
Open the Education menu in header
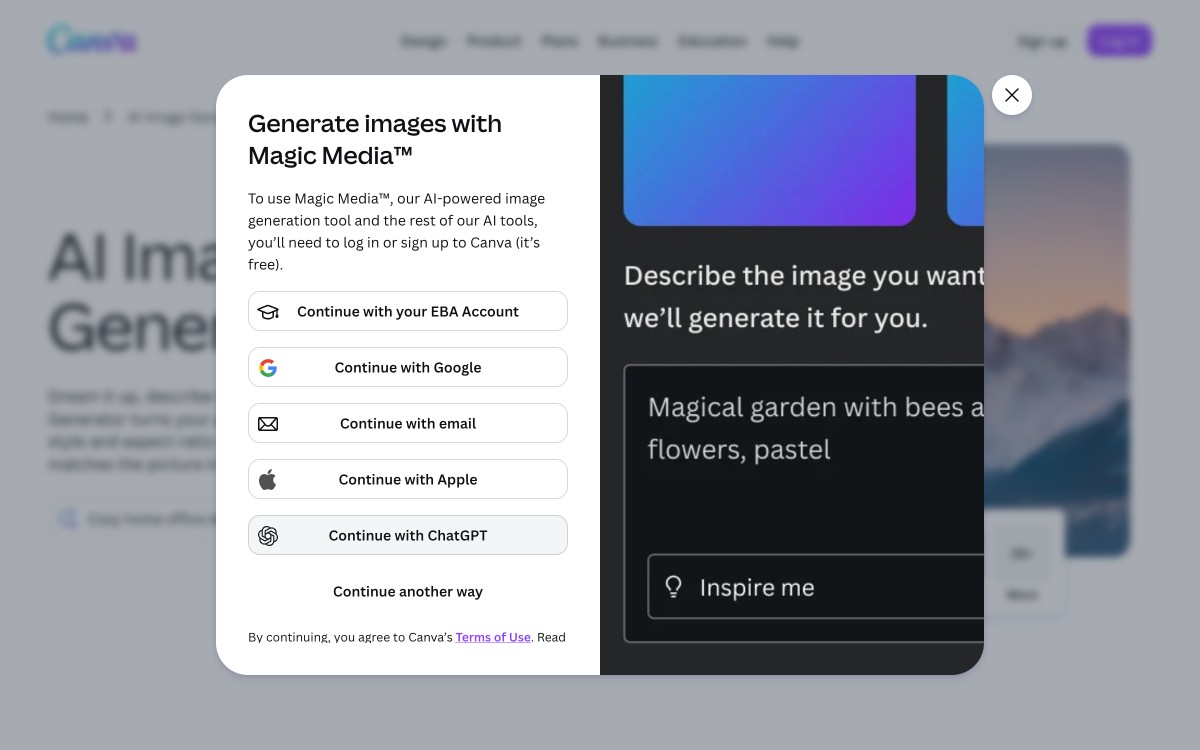click(x=712, y=41)
